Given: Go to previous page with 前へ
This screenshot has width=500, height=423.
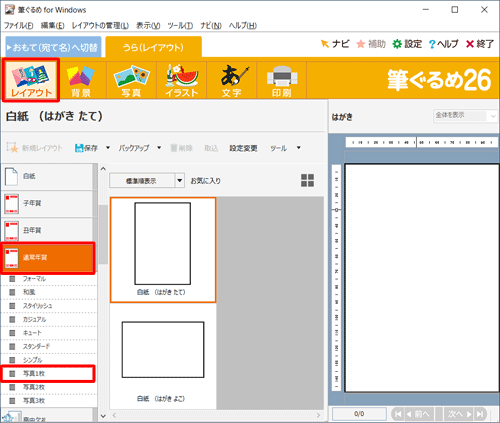Looking at the screenshot, I should 418,414.
